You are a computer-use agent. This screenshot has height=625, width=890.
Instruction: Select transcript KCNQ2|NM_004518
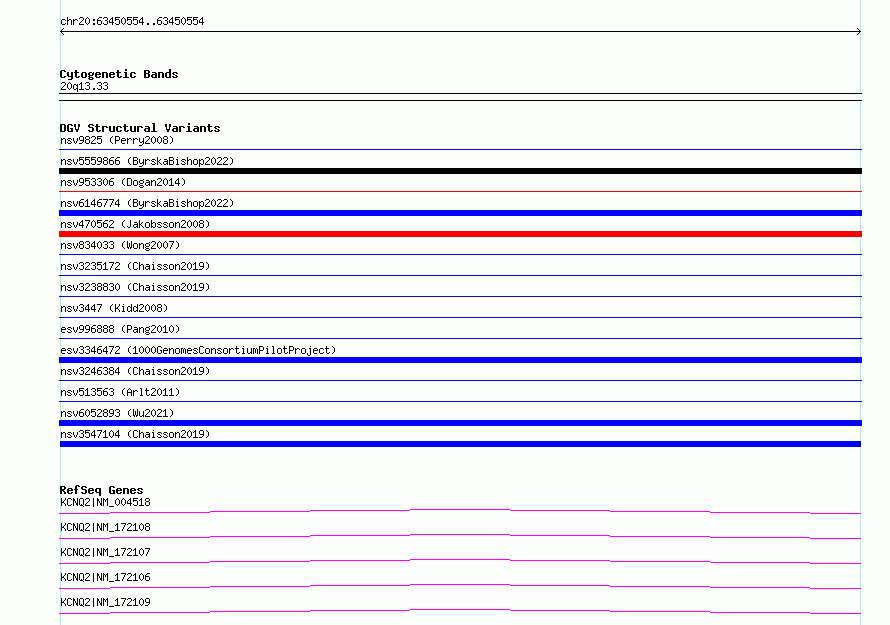pos(105,502)
